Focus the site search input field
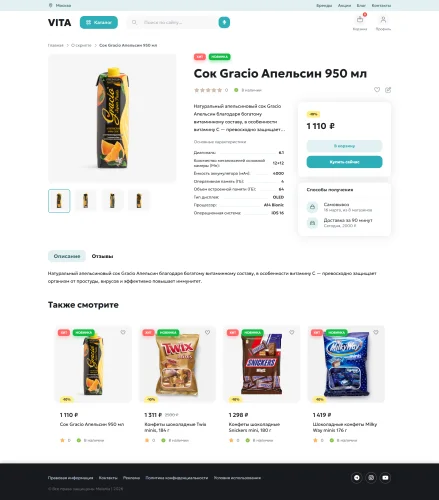 173,22
